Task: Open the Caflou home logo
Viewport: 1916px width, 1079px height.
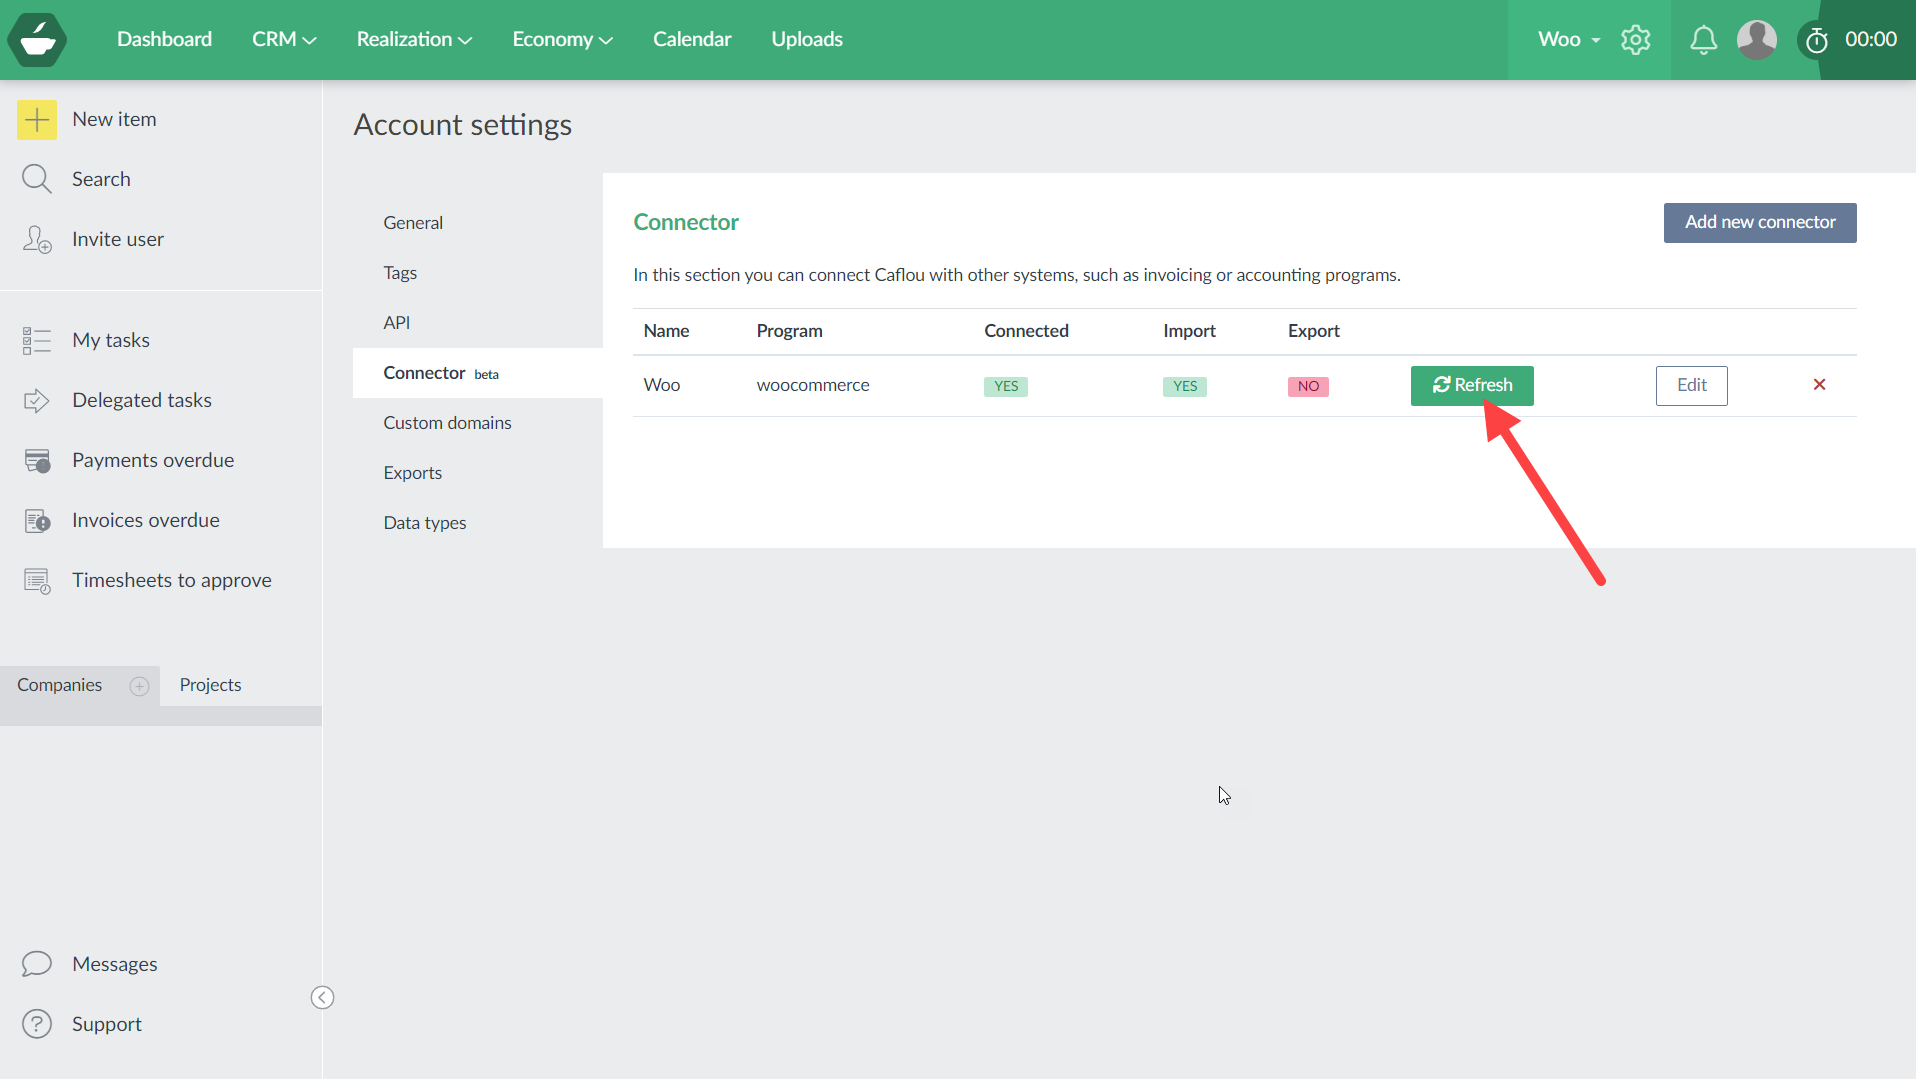Action: tap(37, 40)
